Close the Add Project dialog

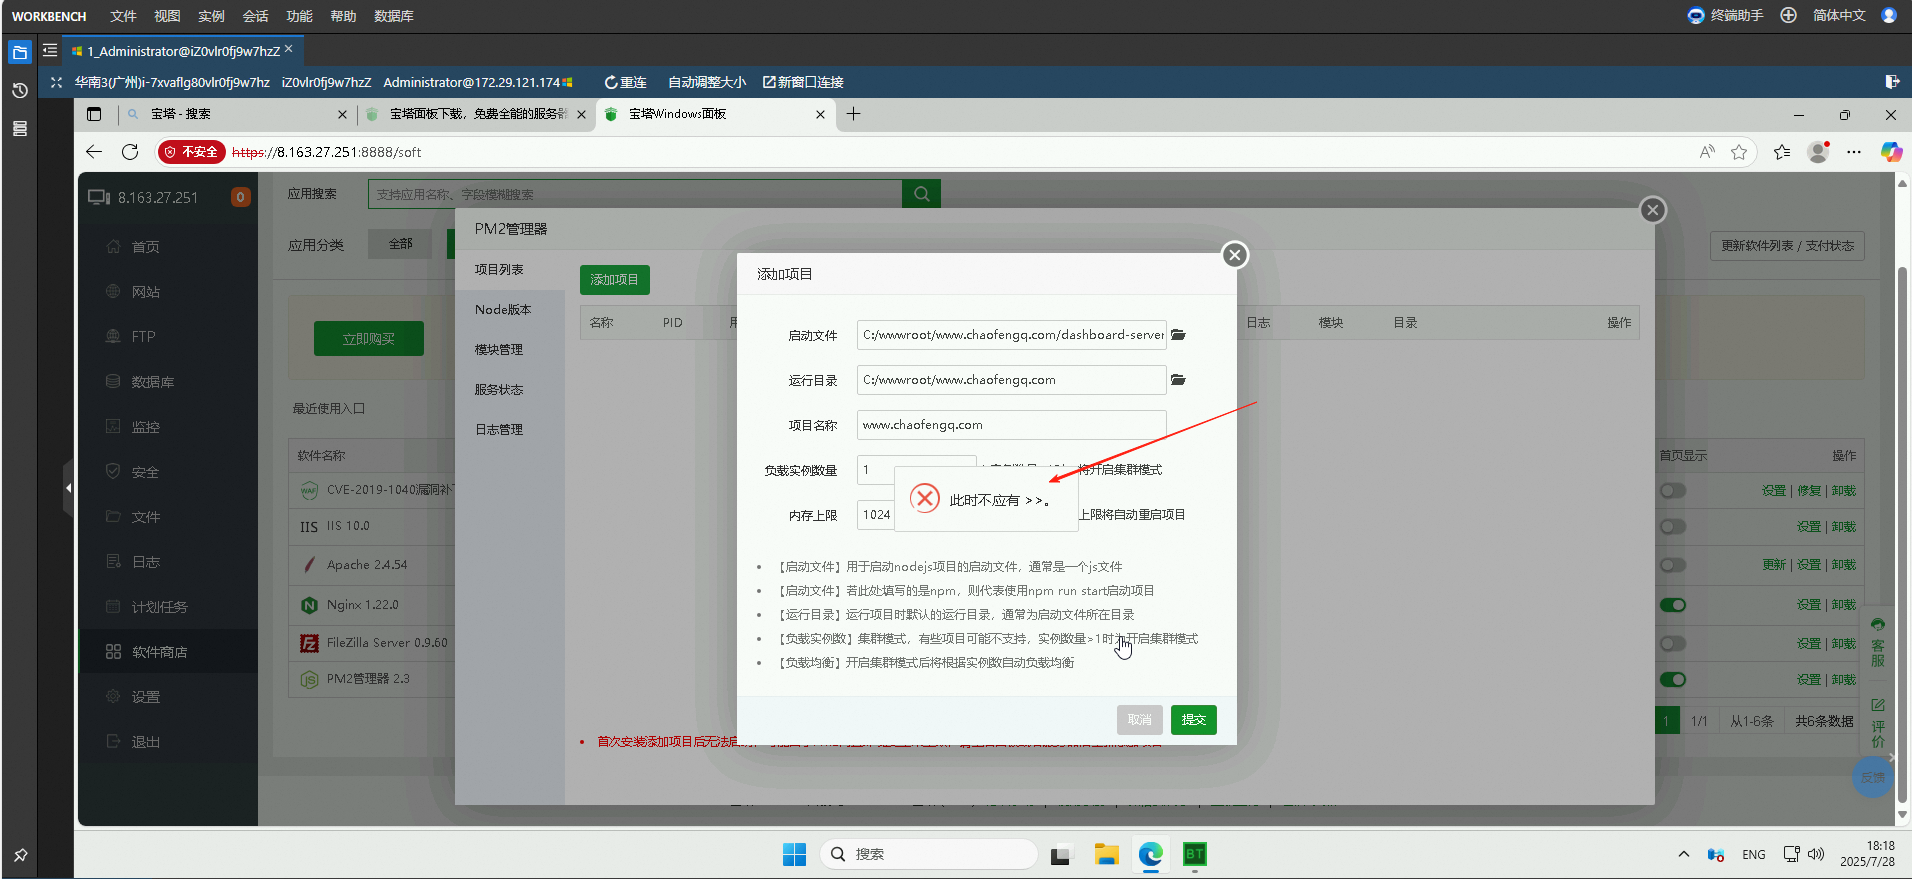[x=1235, y=255]
